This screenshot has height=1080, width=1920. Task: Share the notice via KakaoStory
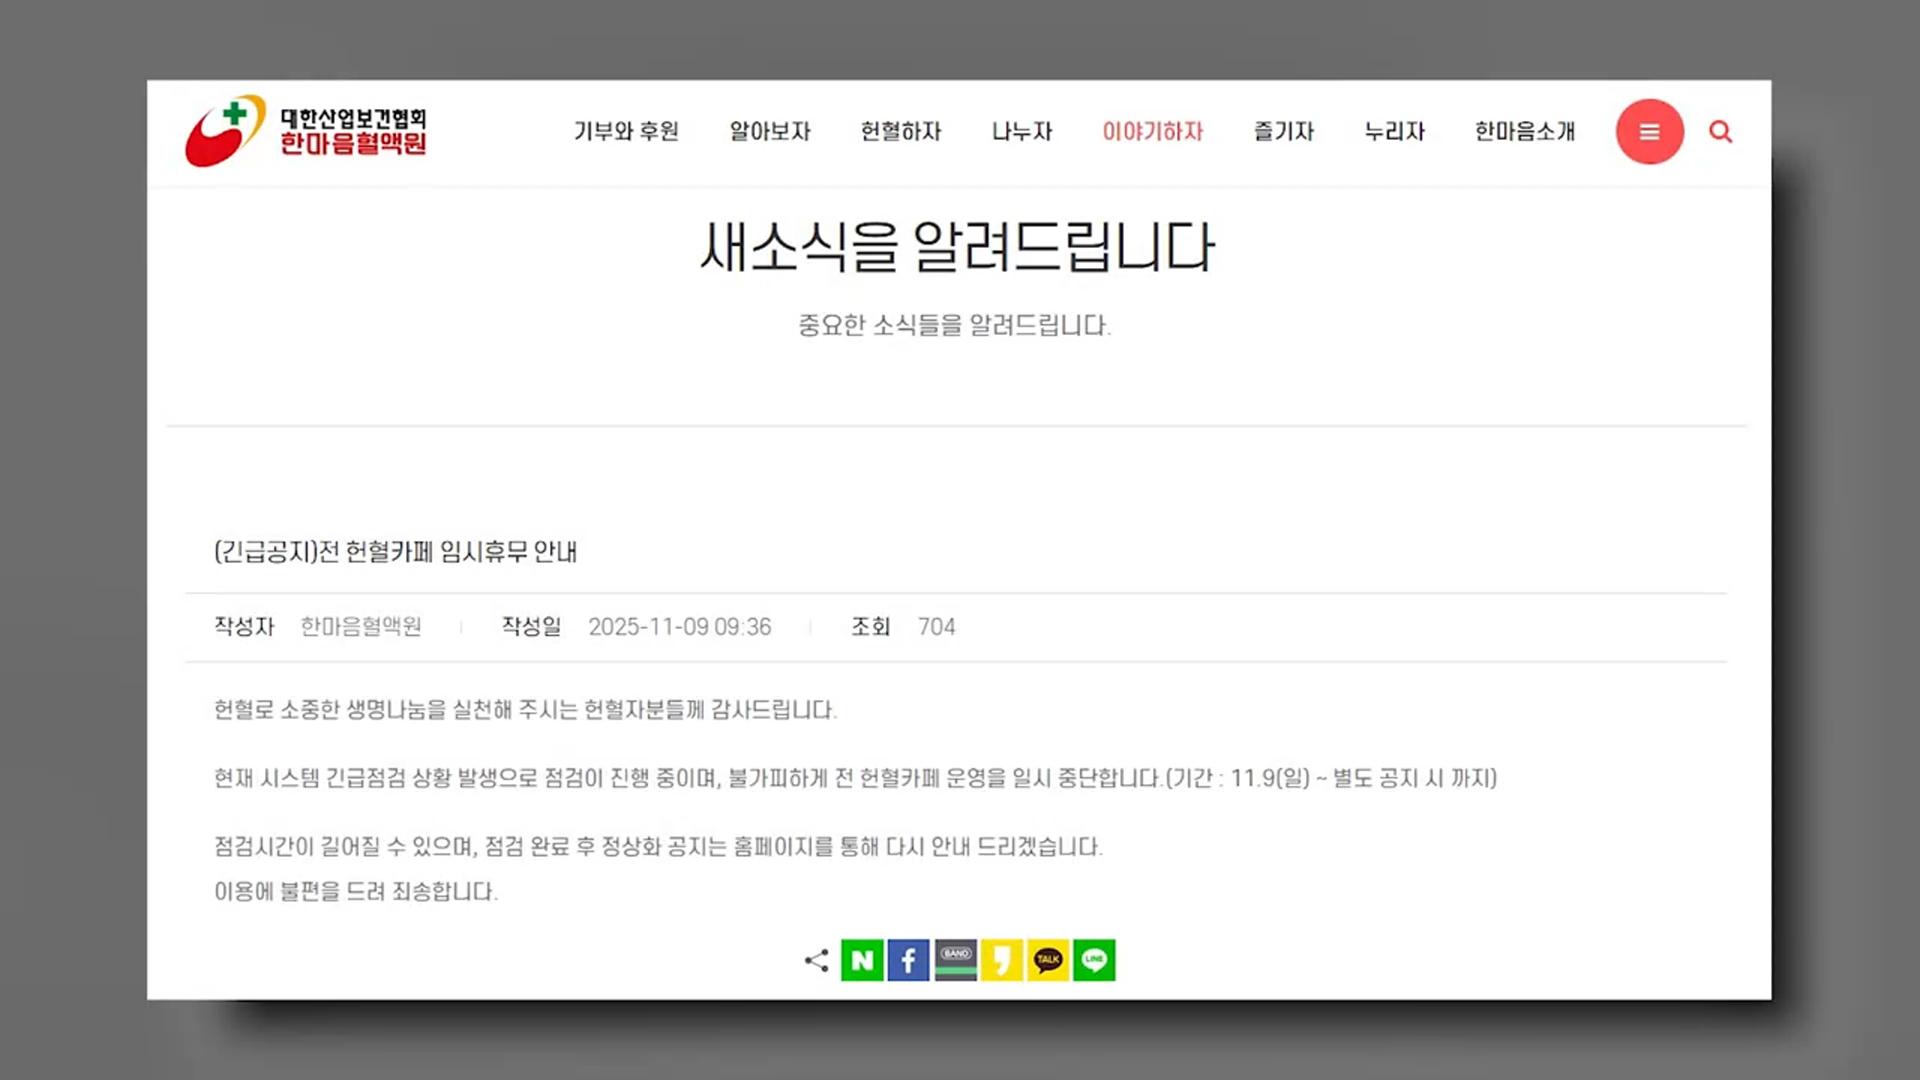(x=1001, y=960)
